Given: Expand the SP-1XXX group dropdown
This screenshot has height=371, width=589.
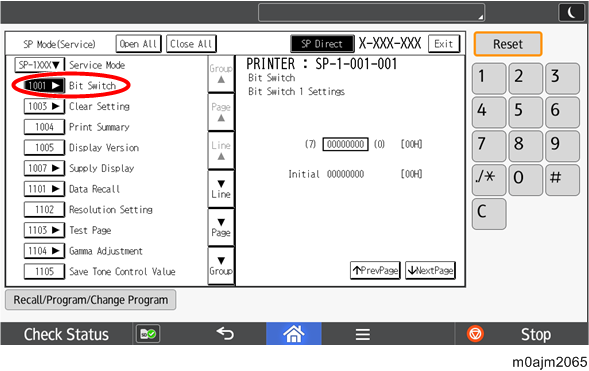Looking at the screenshot, I should pyautogui.click(x=39, y=65).
